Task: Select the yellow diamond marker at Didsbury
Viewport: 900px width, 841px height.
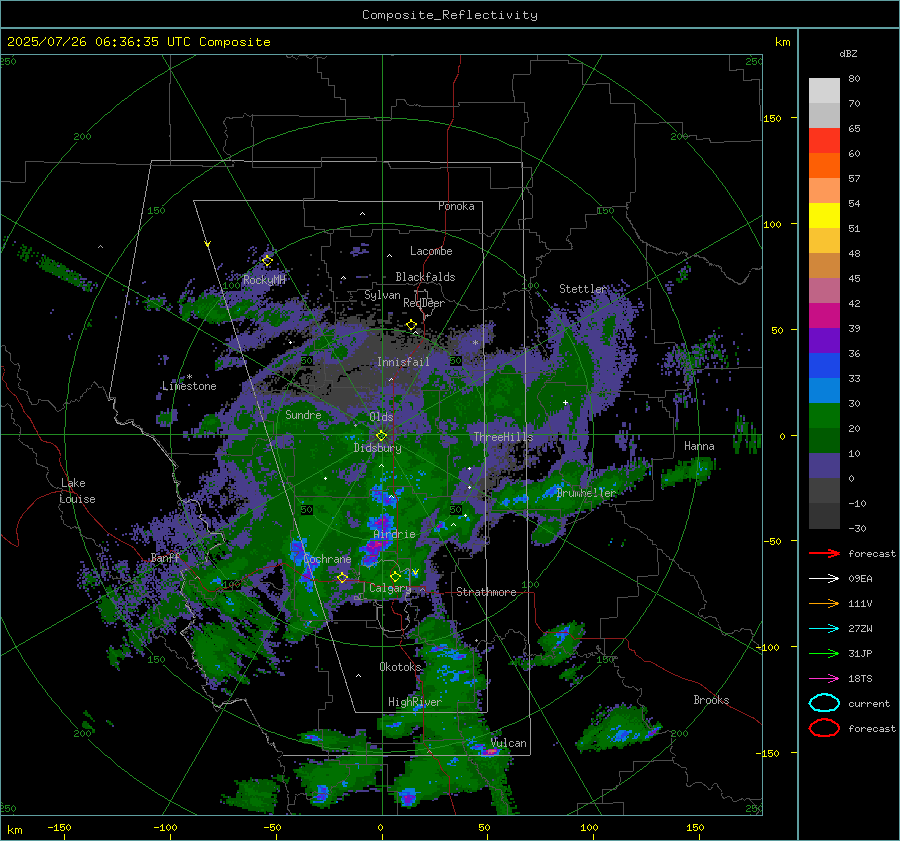Action: coord(381,436)
